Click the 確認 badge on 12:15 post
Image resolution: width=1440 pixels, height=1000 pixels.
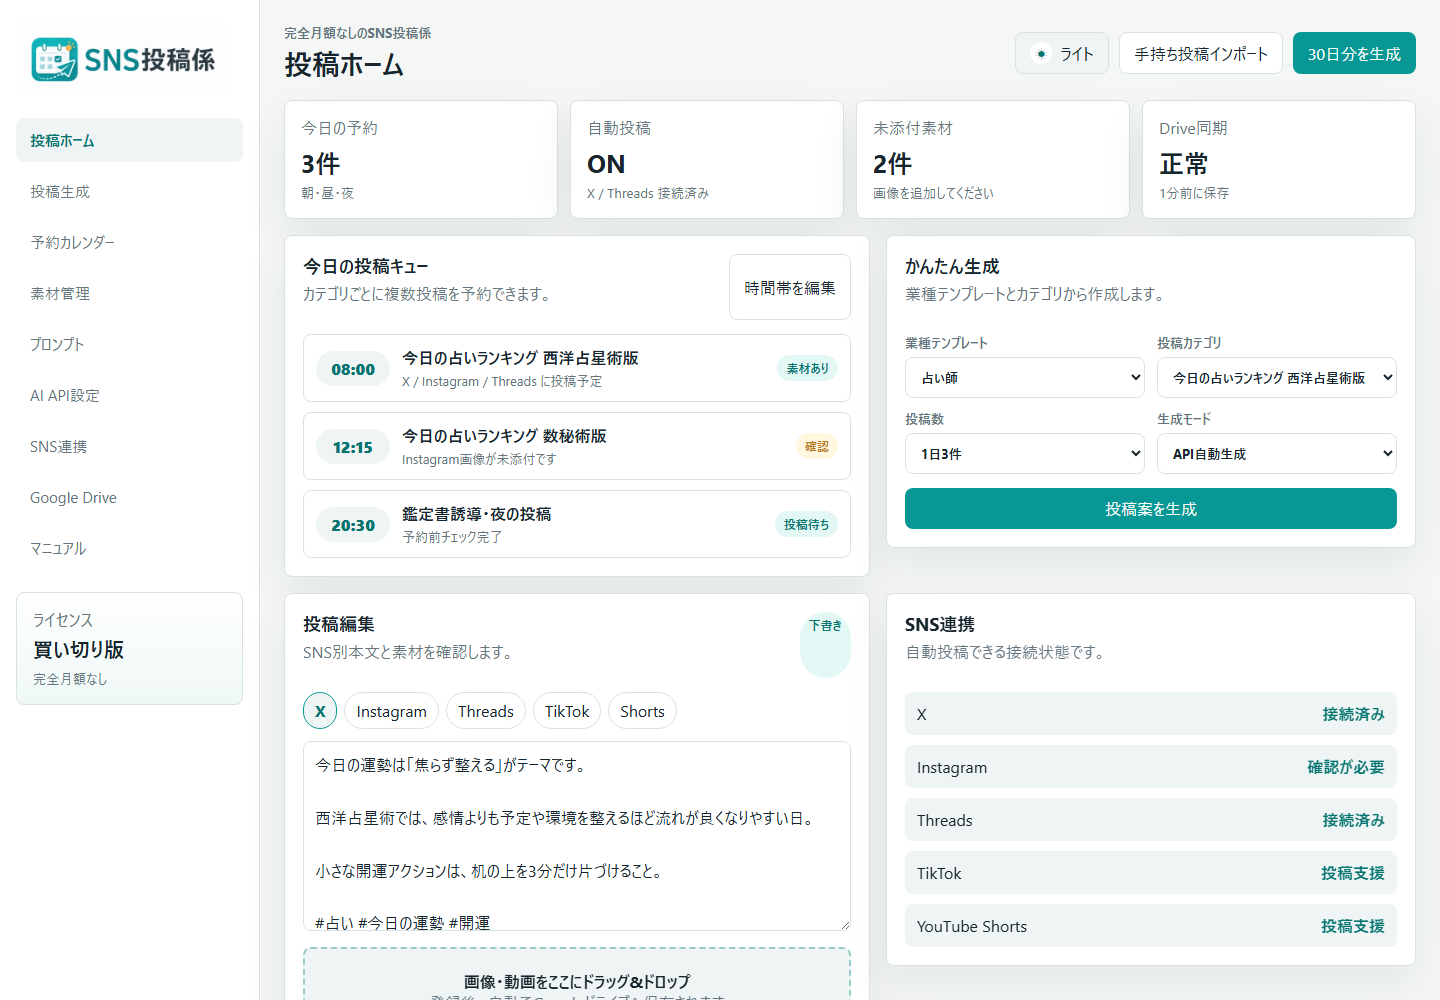(x=817, y=446)
